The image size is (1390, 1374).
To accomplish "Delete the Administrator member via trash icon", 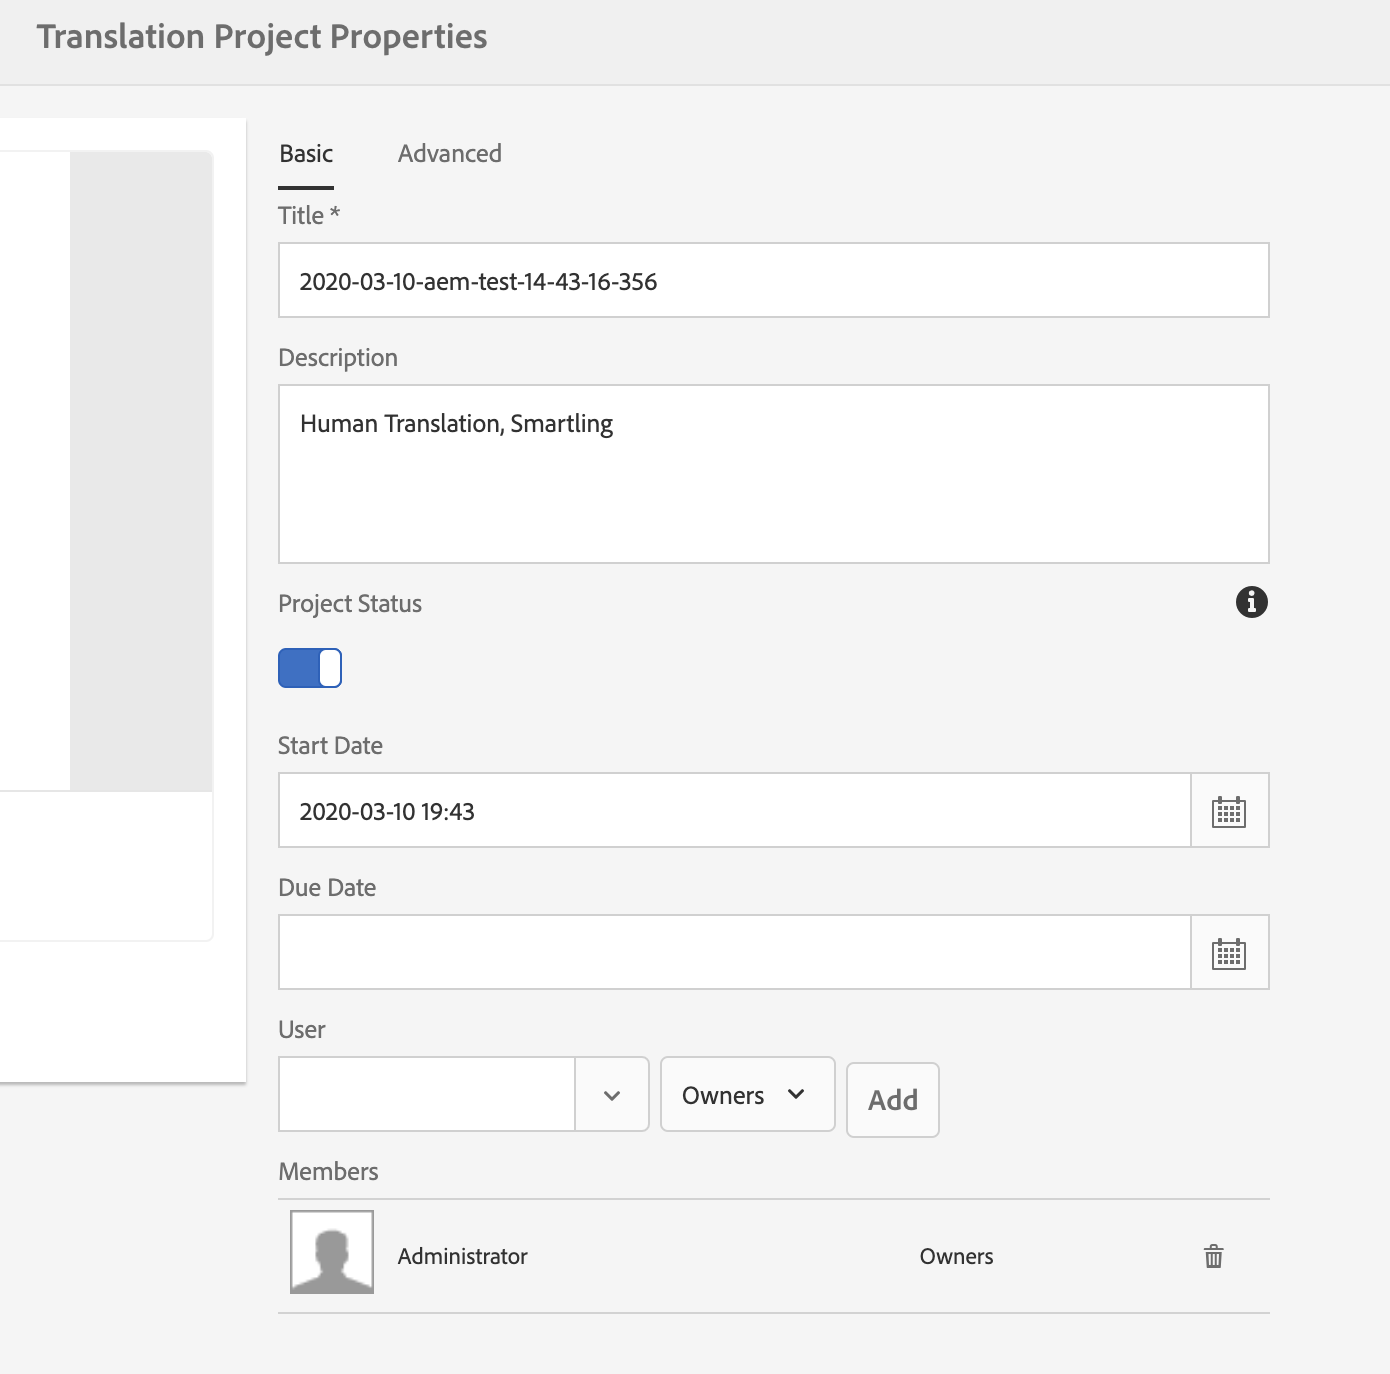I will coord(1213,1256).
